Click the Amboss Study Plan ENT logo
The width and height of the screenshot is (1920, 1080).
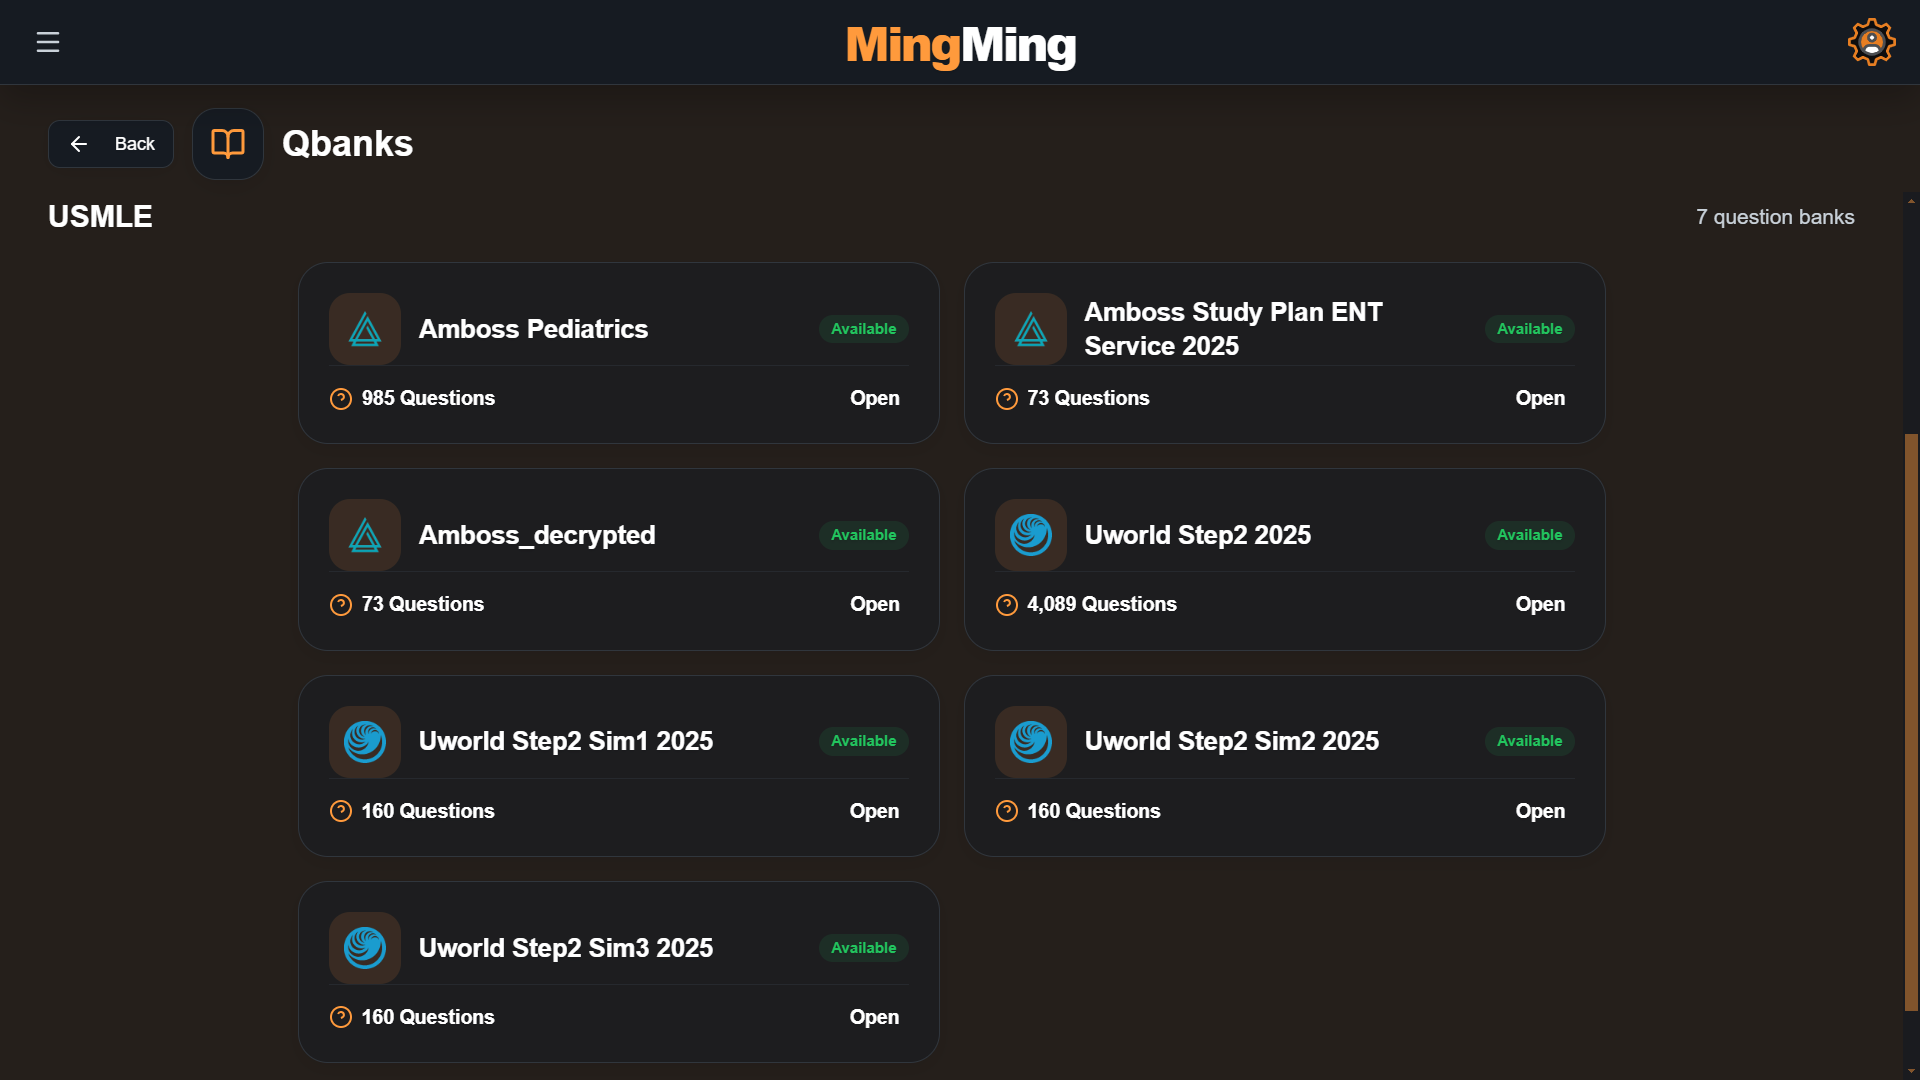pos(1031,329)
